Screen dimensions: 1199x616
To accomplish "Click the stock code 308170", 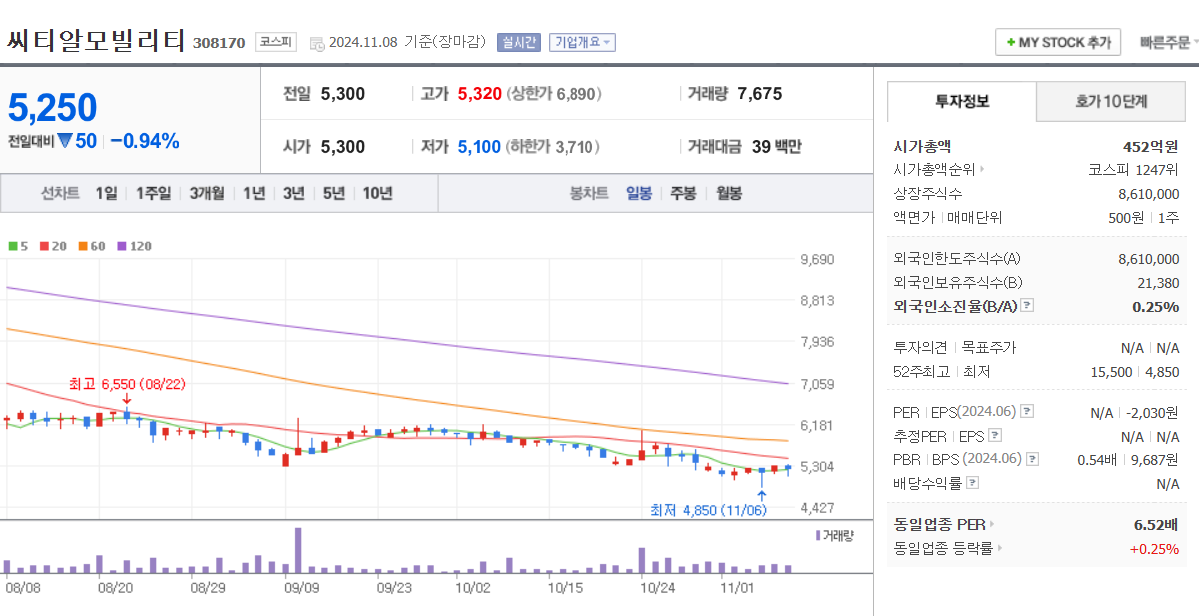I will click(219, 43).
